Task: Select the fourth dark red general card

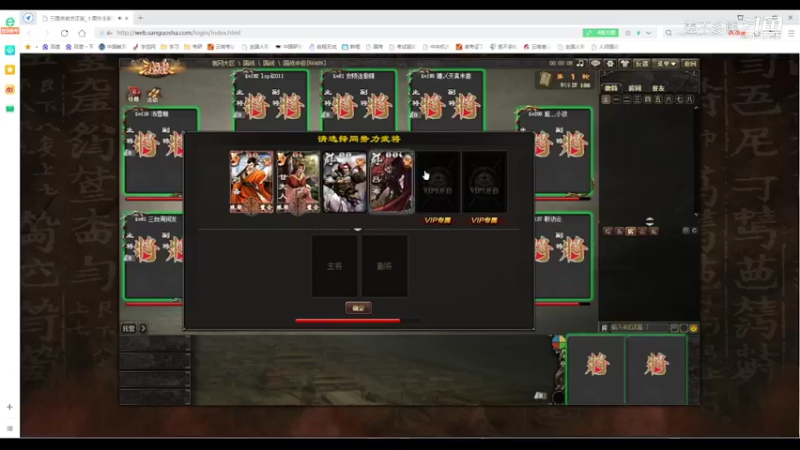Action: point(391,182)
